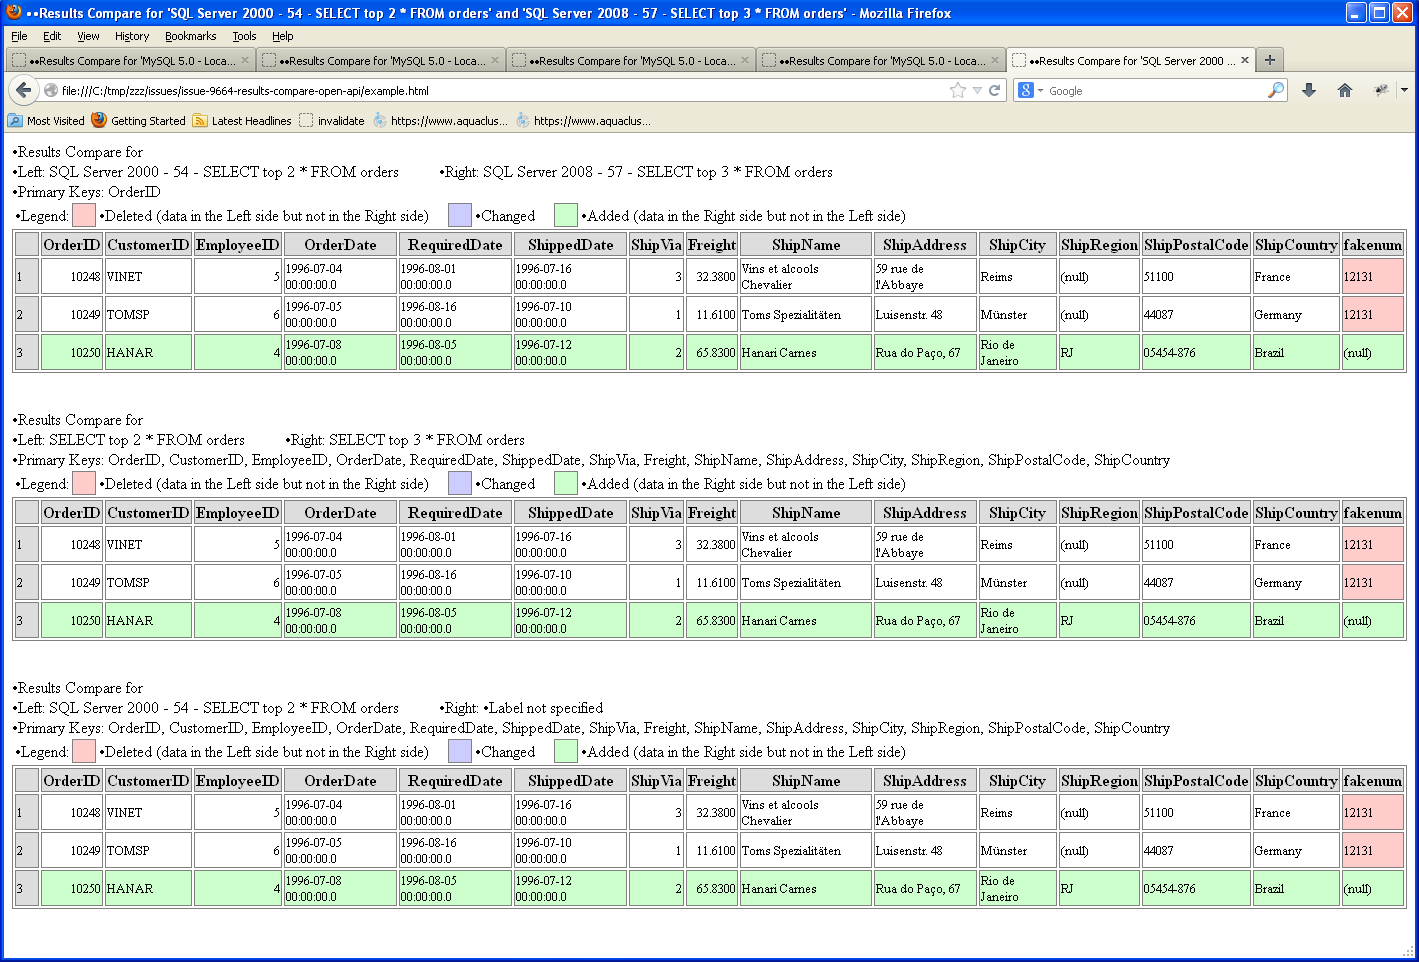Click the magnifier search button

1276,90
